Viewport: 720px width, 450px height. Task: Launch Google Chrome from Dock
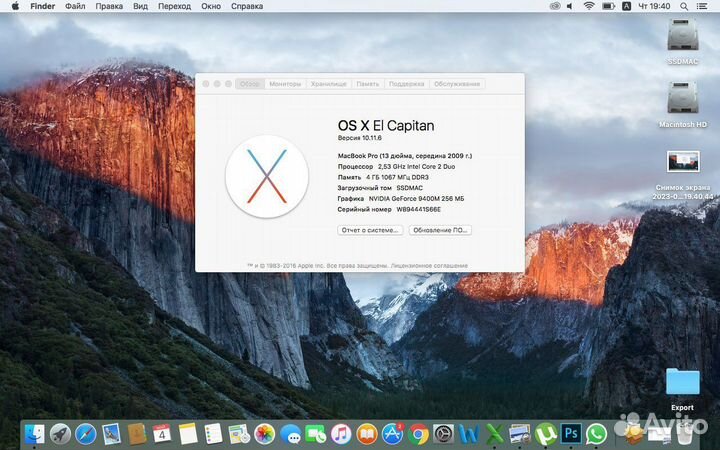(x=418, y=433)
